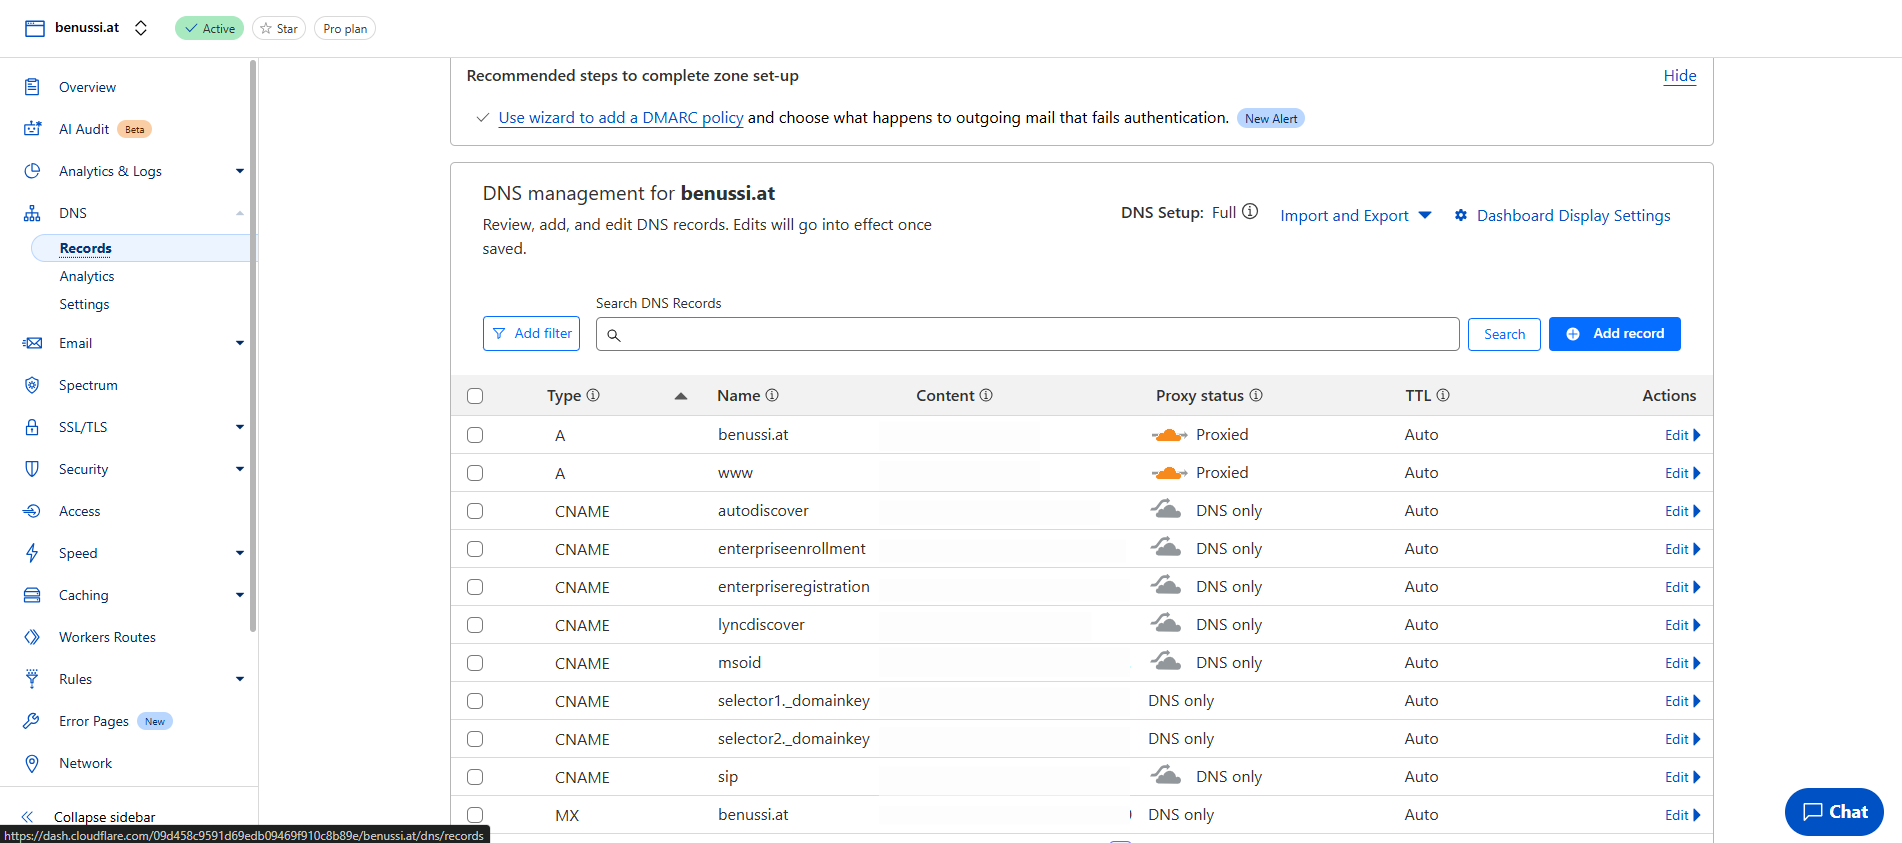Click the grey cloud icon for autodiscover record
The image size is (1902, 843).
[1166, 510]
